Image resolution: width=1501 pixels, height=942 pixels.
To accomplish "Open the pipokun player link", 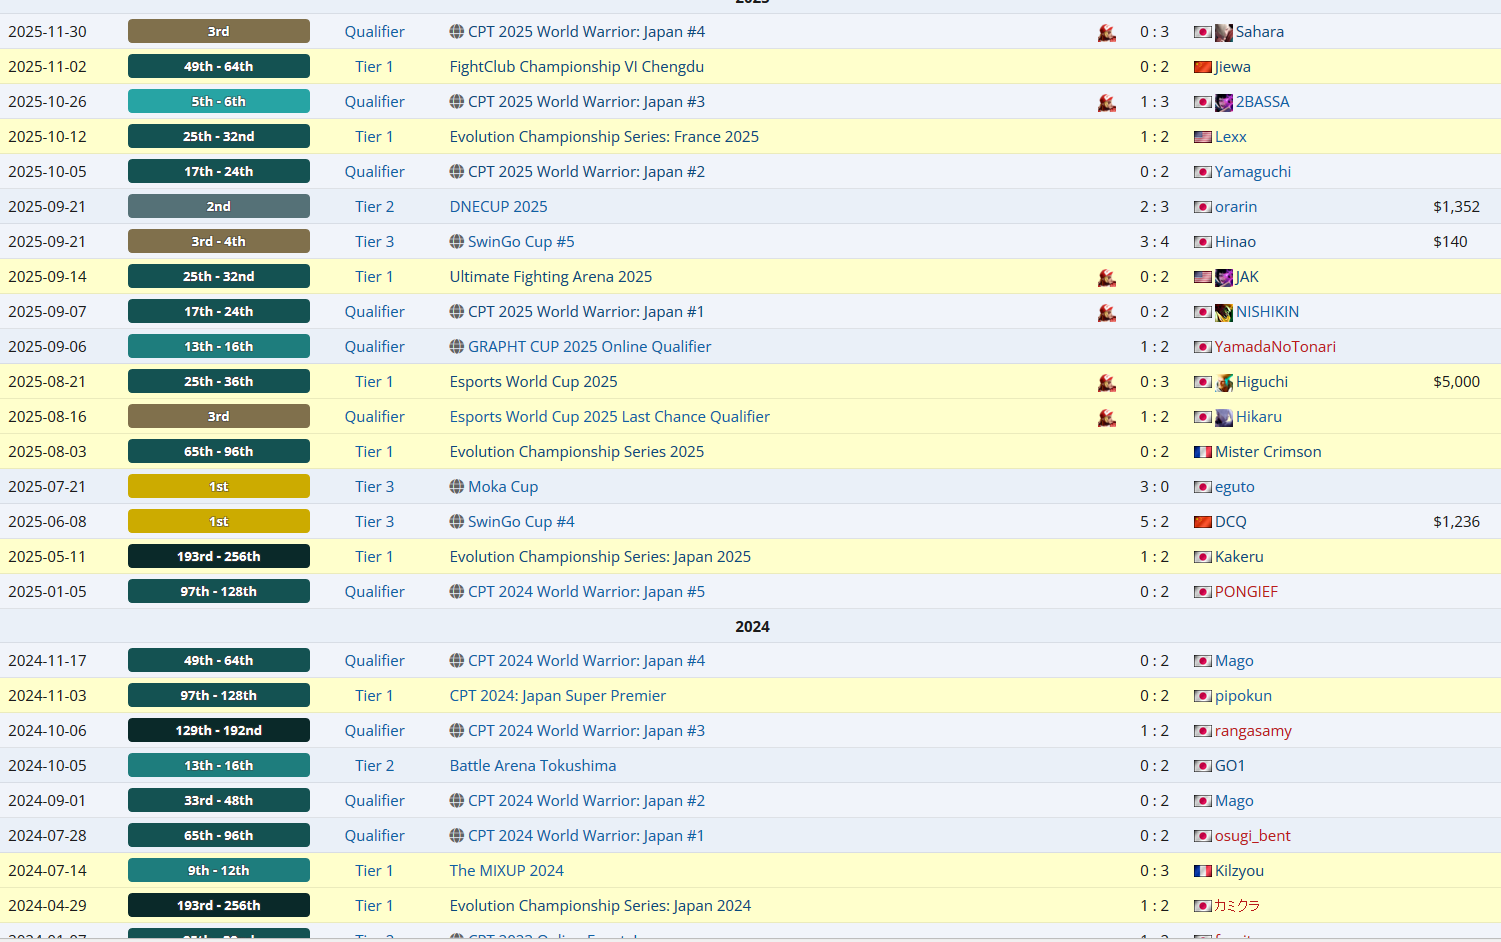I will tap(1243, 696).
